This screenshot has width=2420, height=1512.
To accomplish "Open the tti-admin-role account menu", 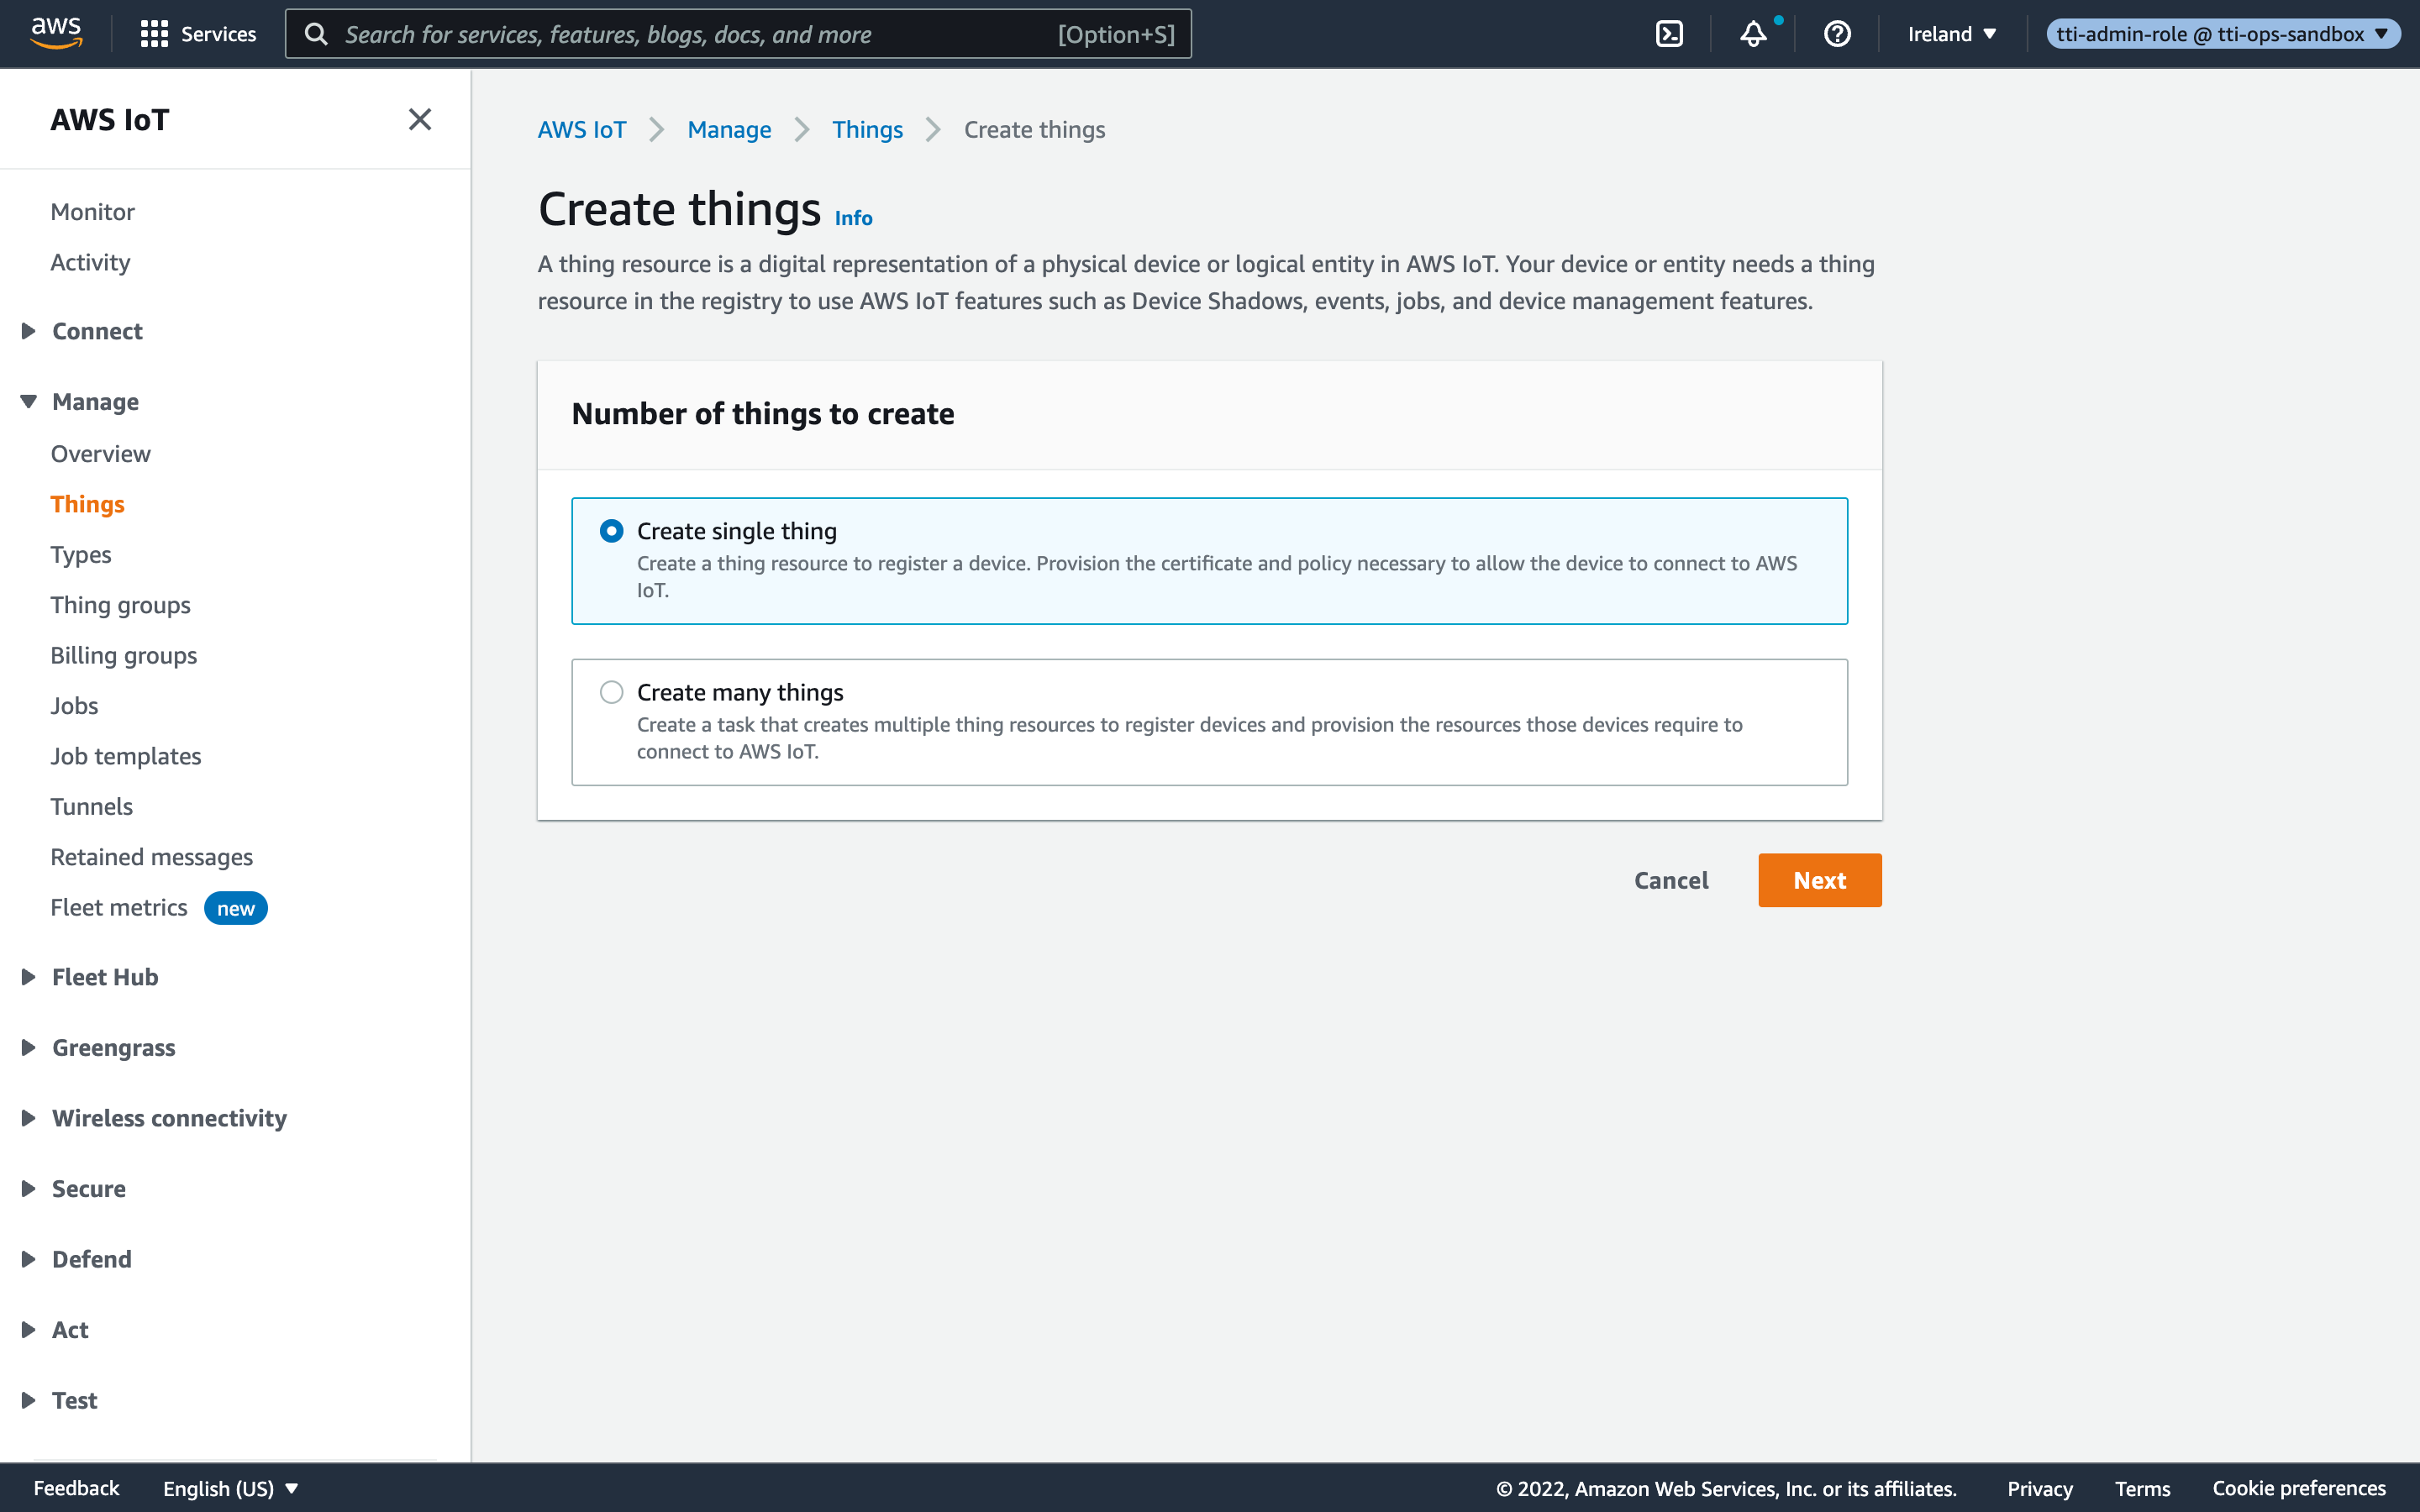I will [x=2222, y=33].
